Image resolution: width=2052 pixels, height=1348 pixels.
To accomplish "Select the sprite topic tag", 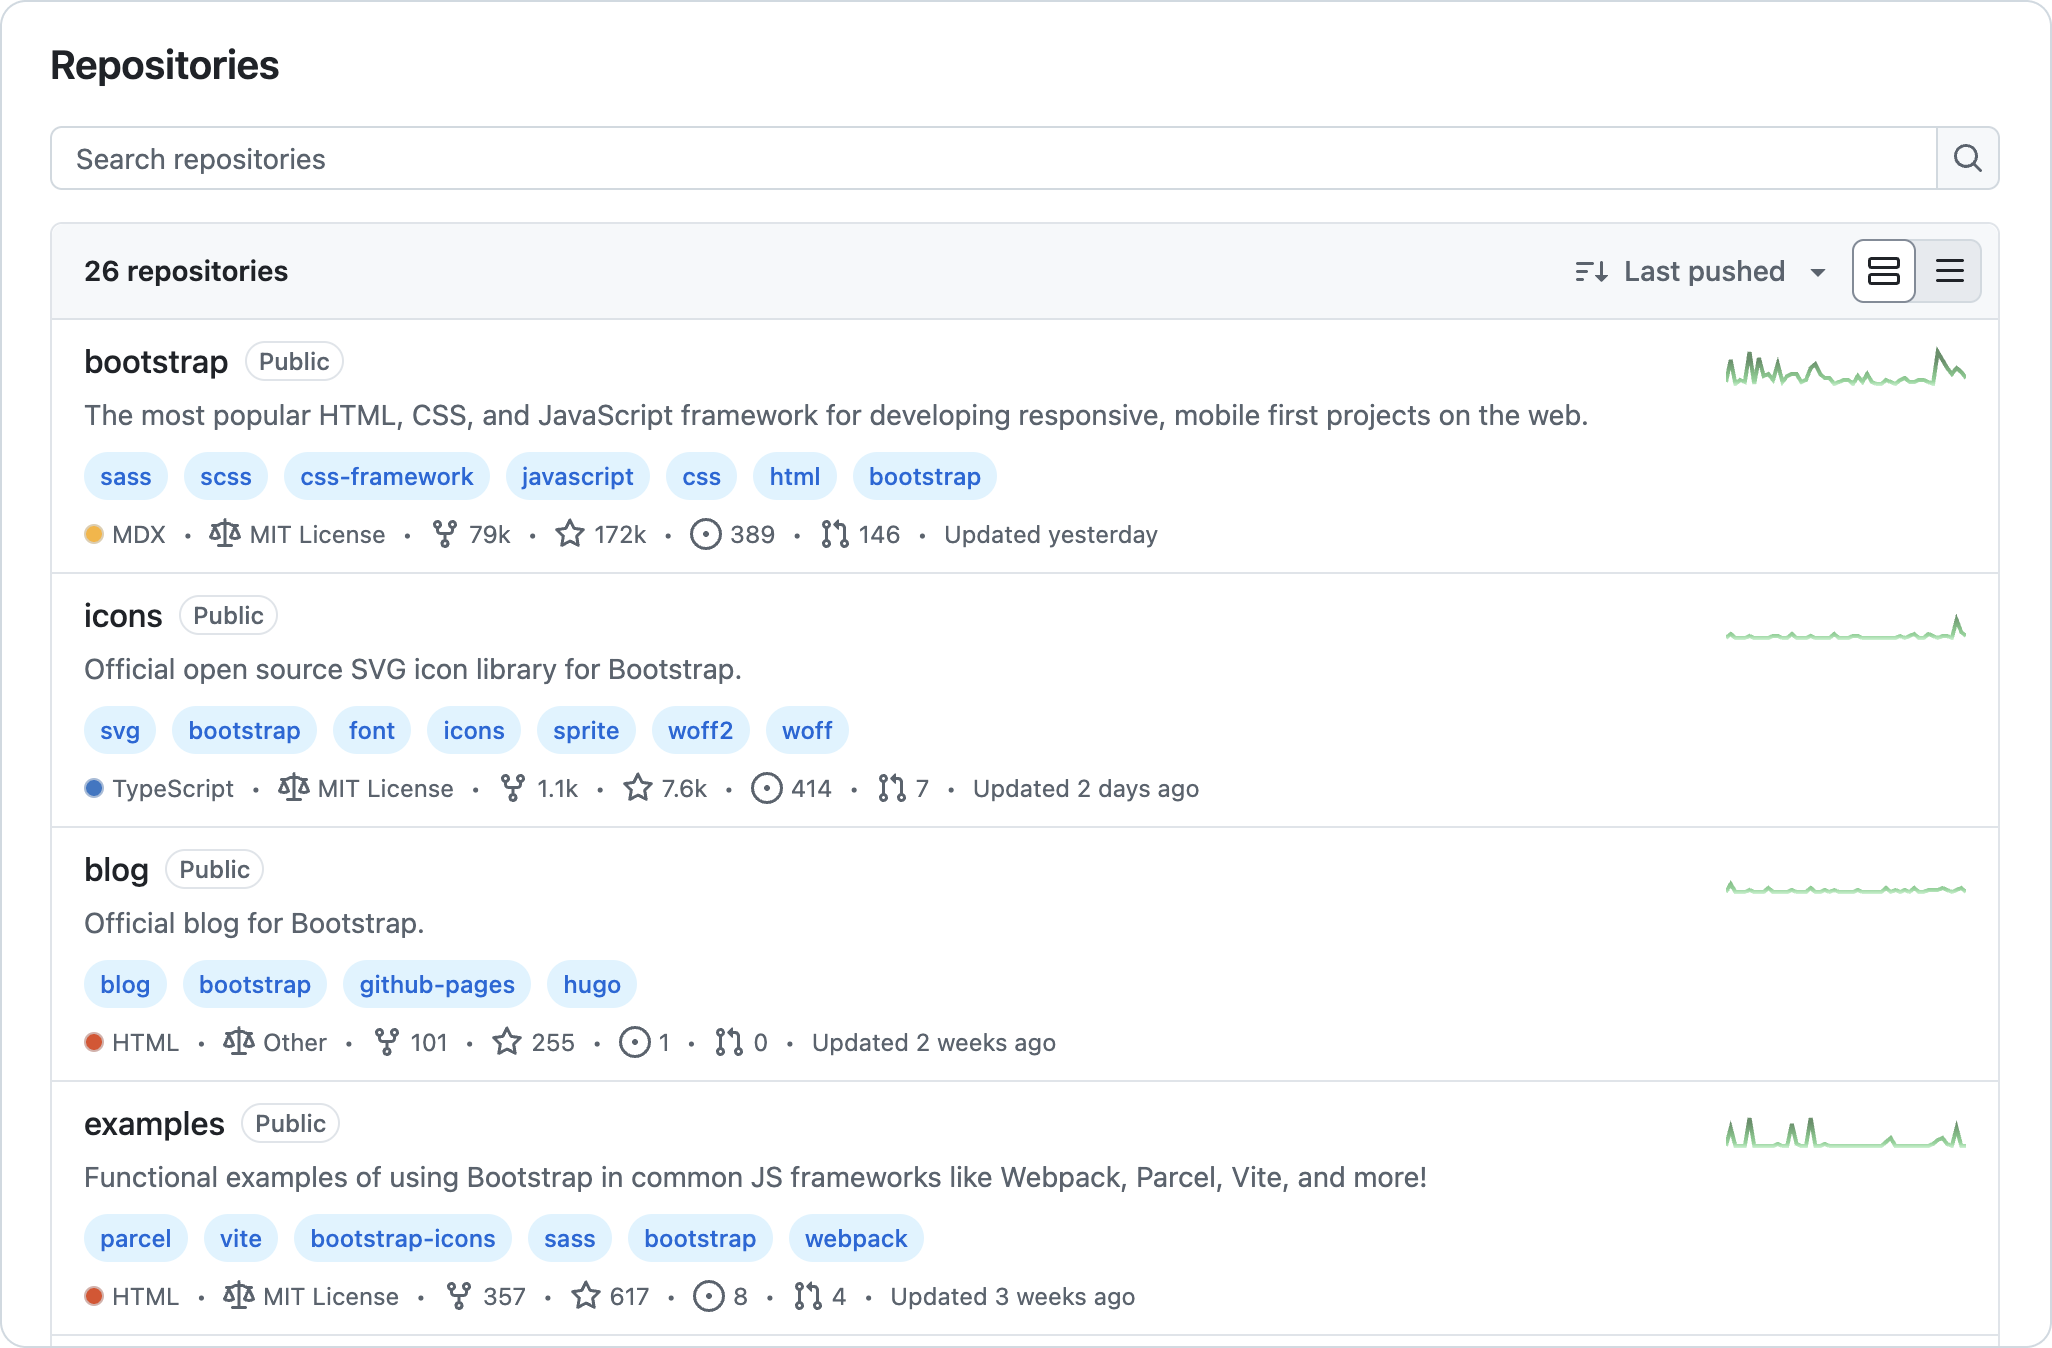I will 586,730.
